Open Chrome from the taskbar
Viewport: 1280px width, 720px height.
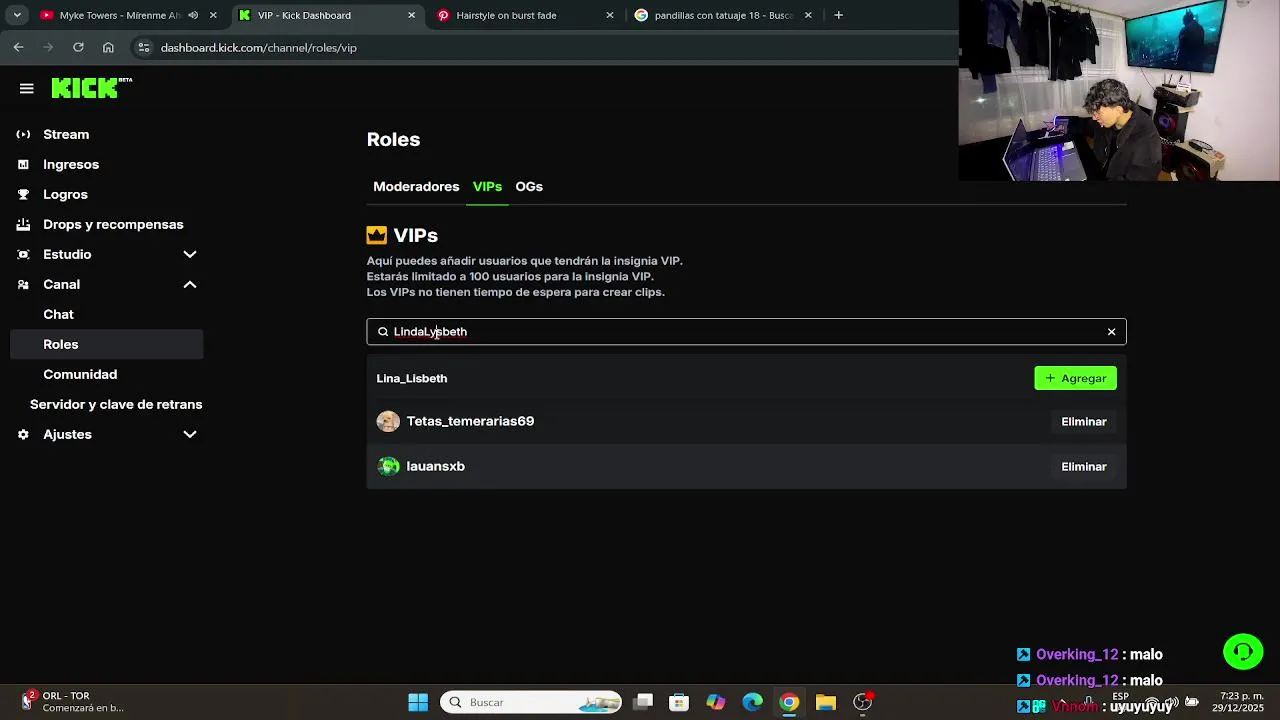(789, 702)
